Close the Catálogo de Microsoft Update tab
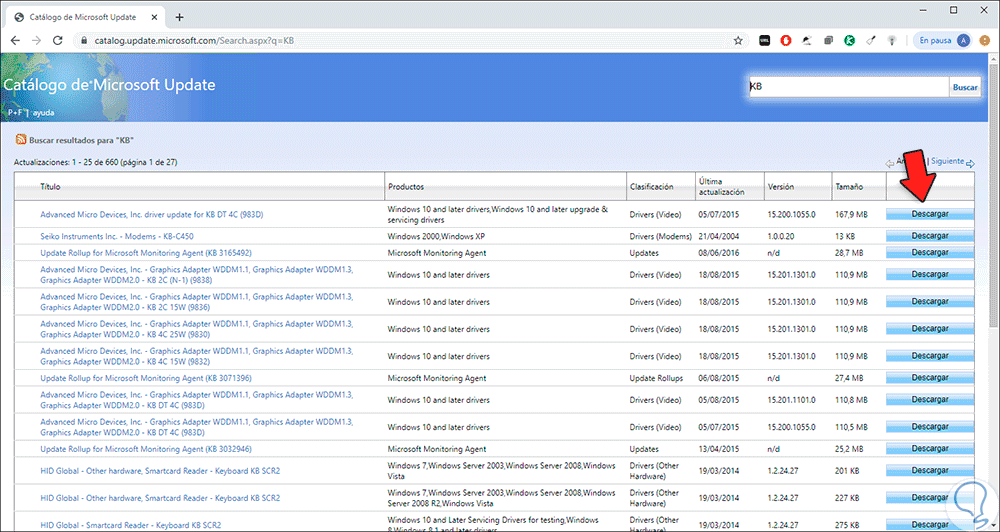 click(x=156, y=17)
